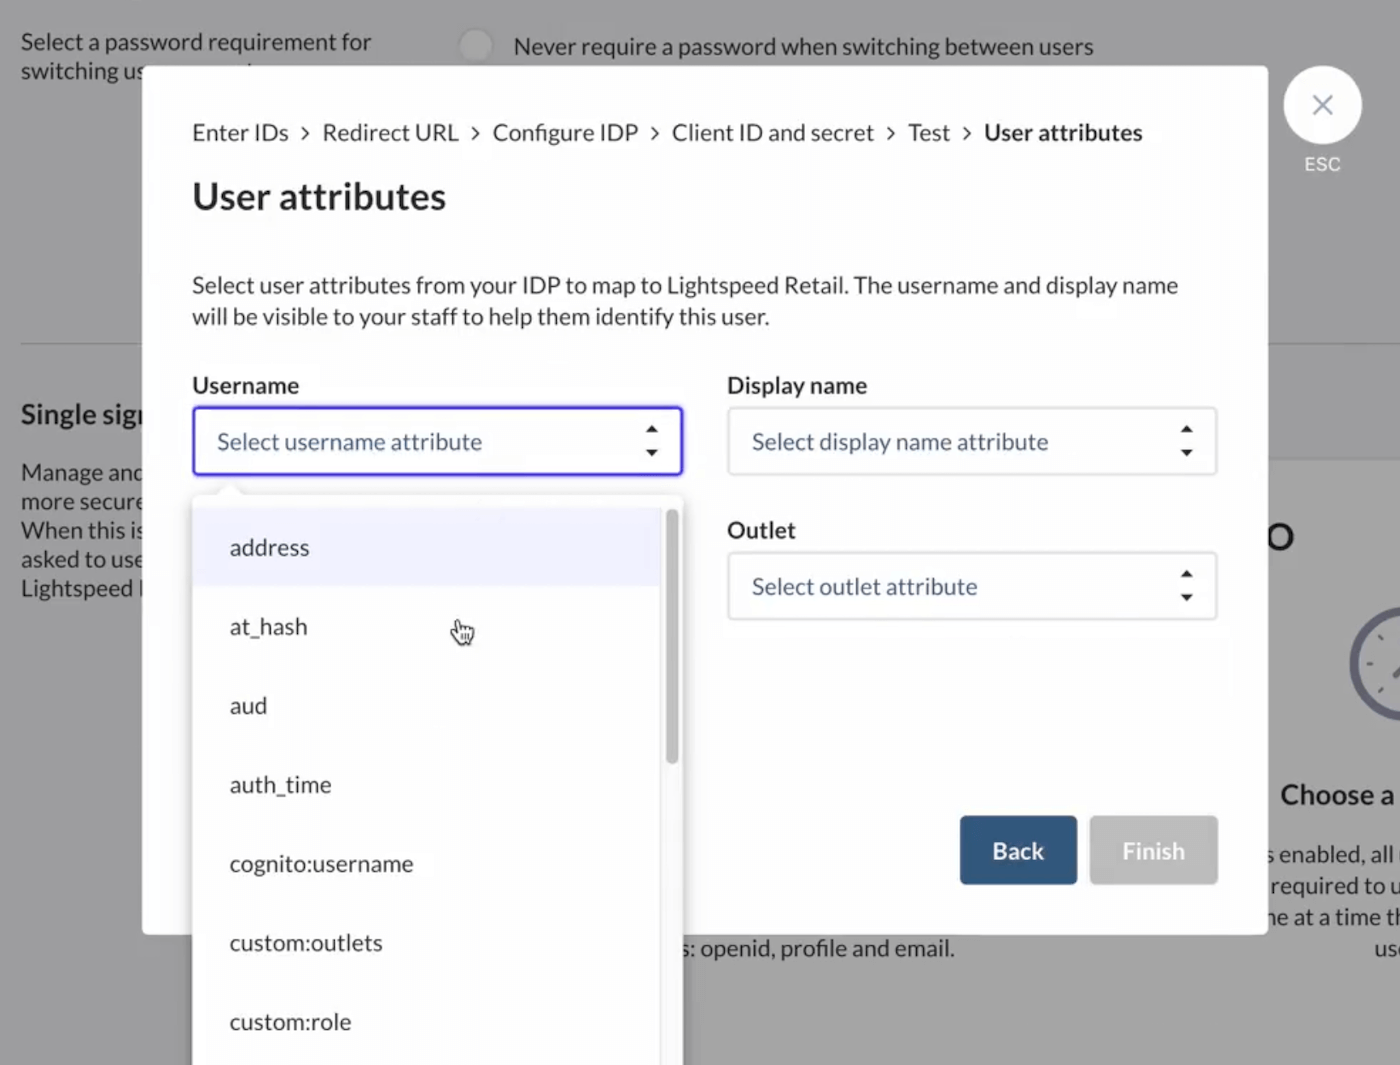Close the dialog using the ESC icon
1400x1065 pixels.
coord(1322,104)
